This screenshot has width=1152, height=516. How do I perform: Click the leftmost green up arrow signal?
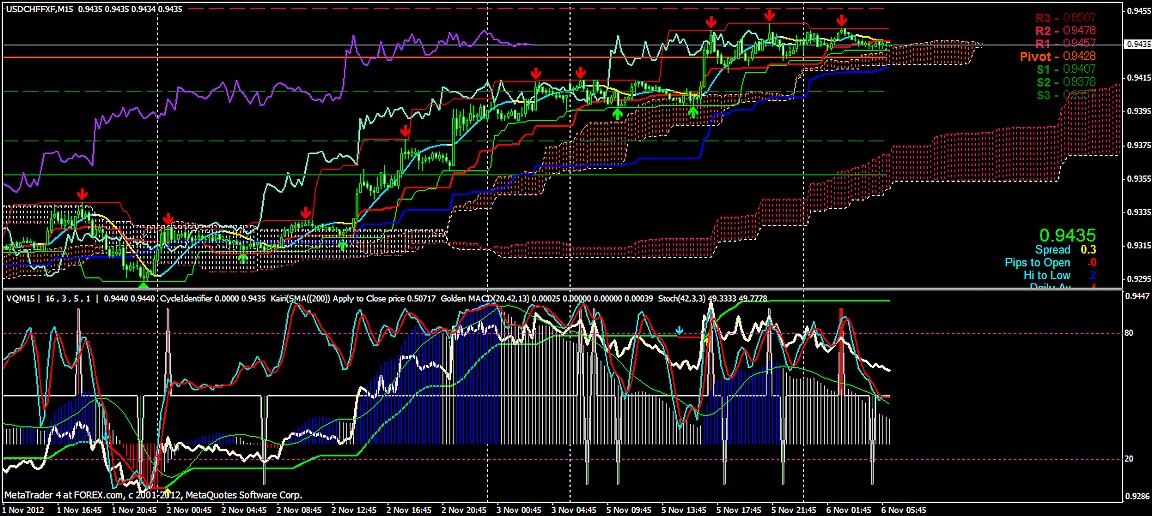tap(242, 258)
